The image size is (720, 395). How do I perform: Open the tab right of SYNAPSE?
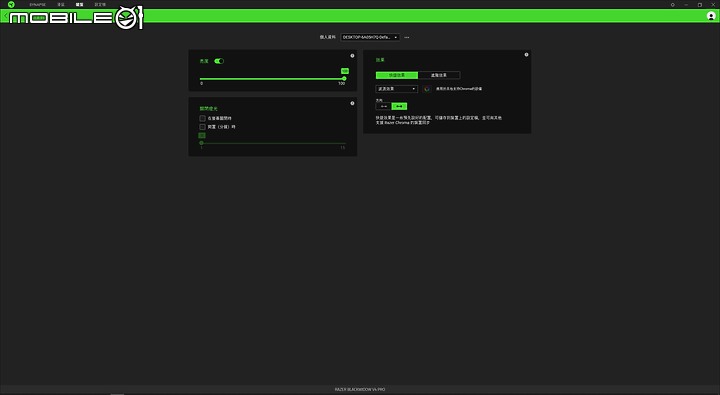pyautogui.click(x=61, y=5)
